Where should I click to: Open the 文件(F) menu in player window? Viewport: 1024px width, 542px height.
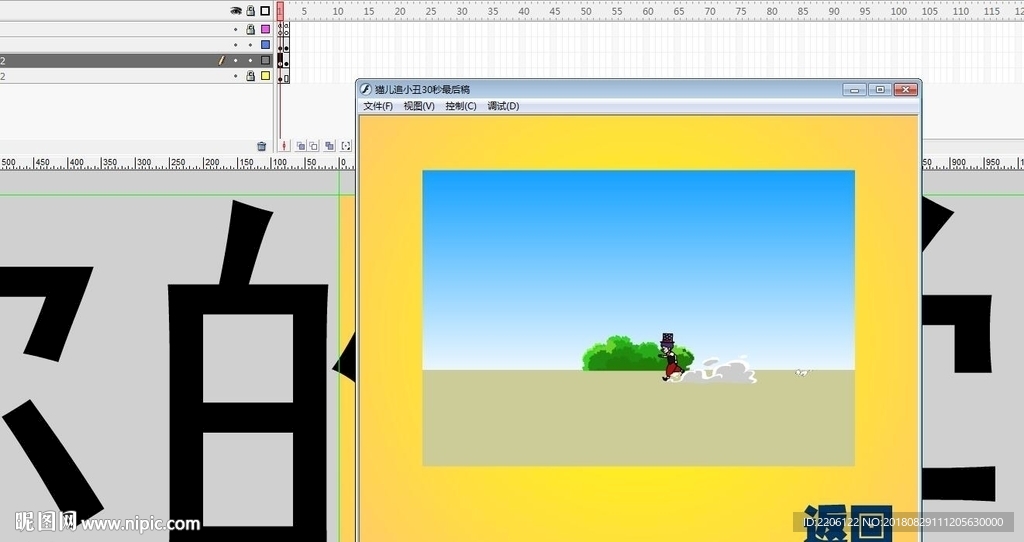click(x=378, y=106)
